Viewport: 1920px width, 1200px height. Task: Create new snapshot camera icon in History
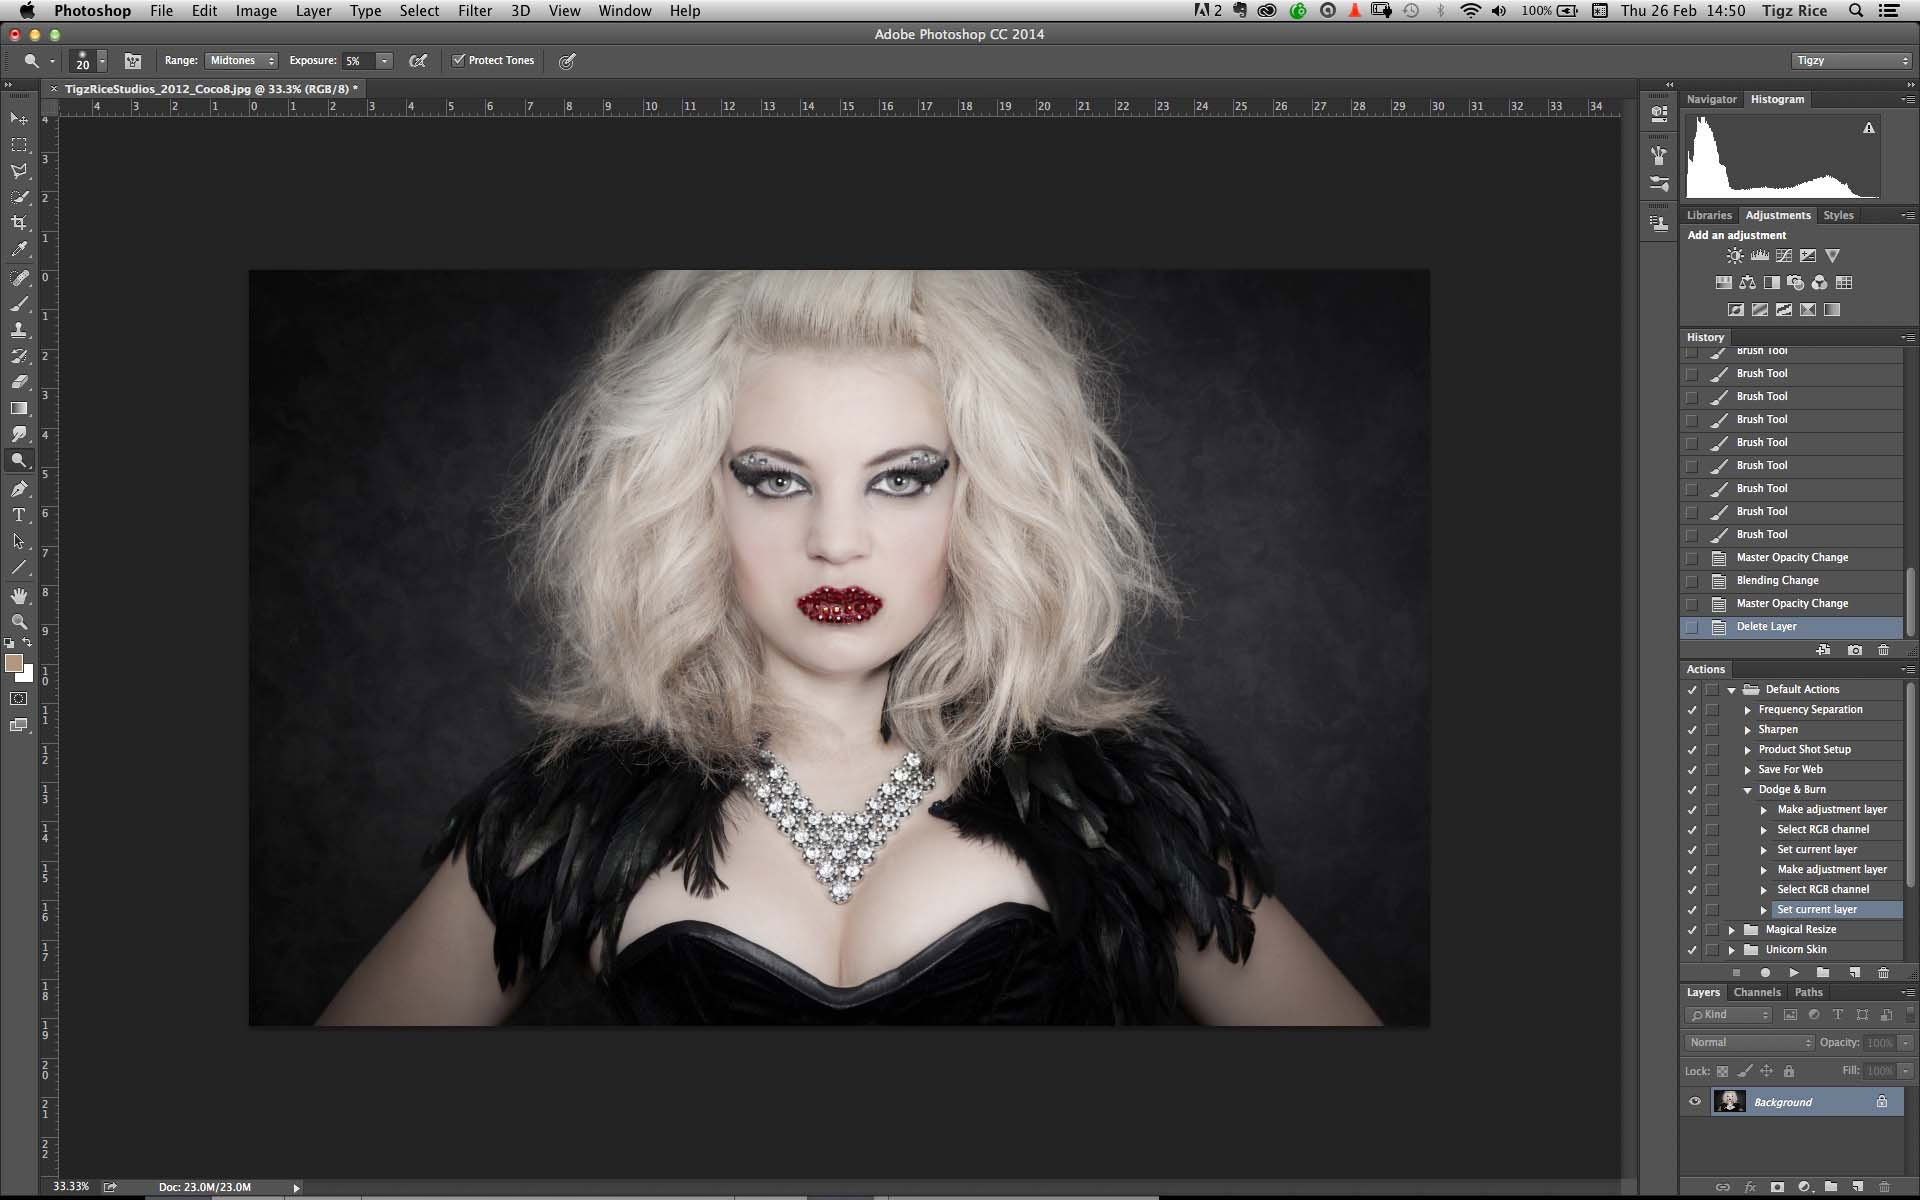[1855, 650]
